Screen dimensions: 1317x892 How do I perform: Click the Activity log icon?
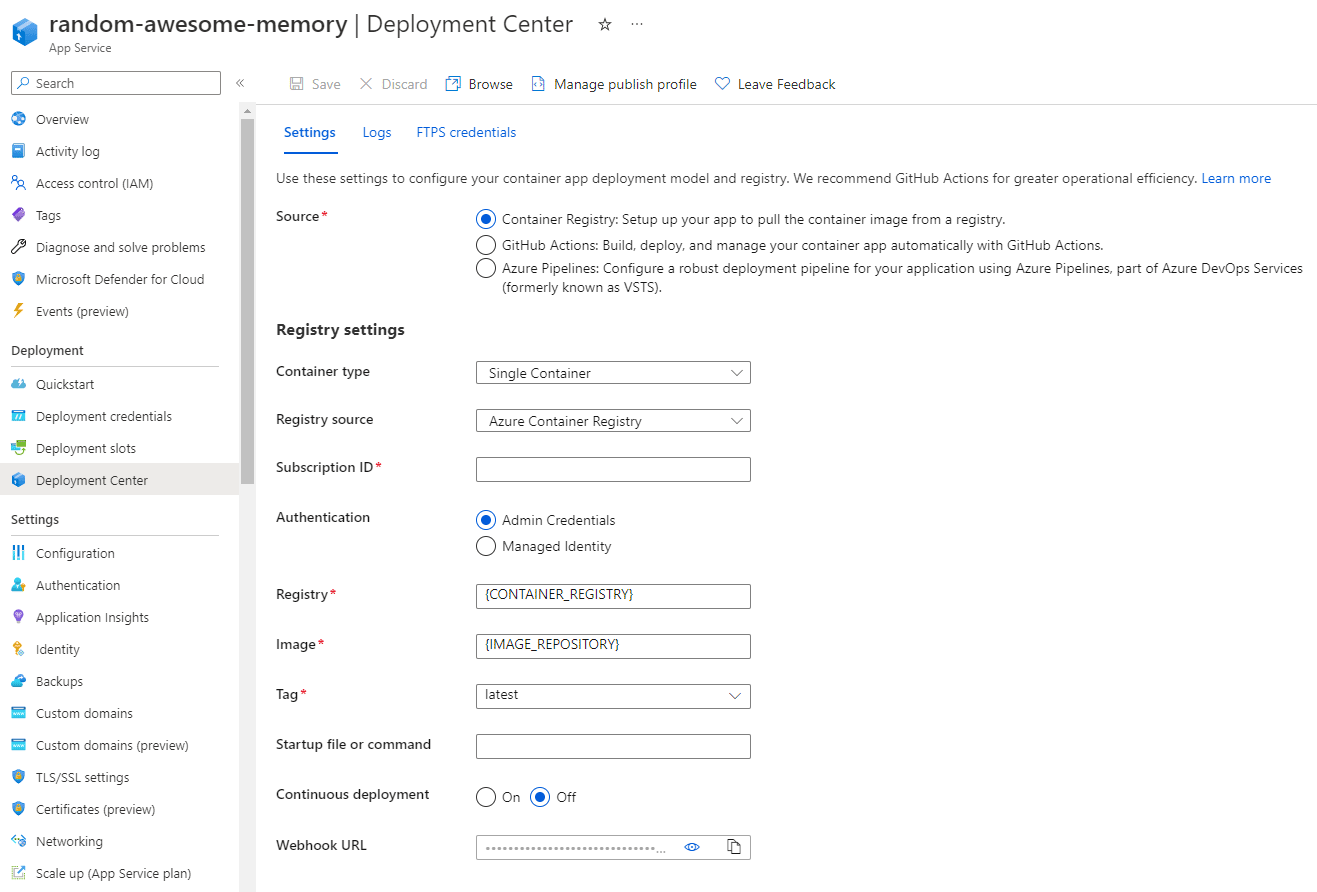click(18, 151)
